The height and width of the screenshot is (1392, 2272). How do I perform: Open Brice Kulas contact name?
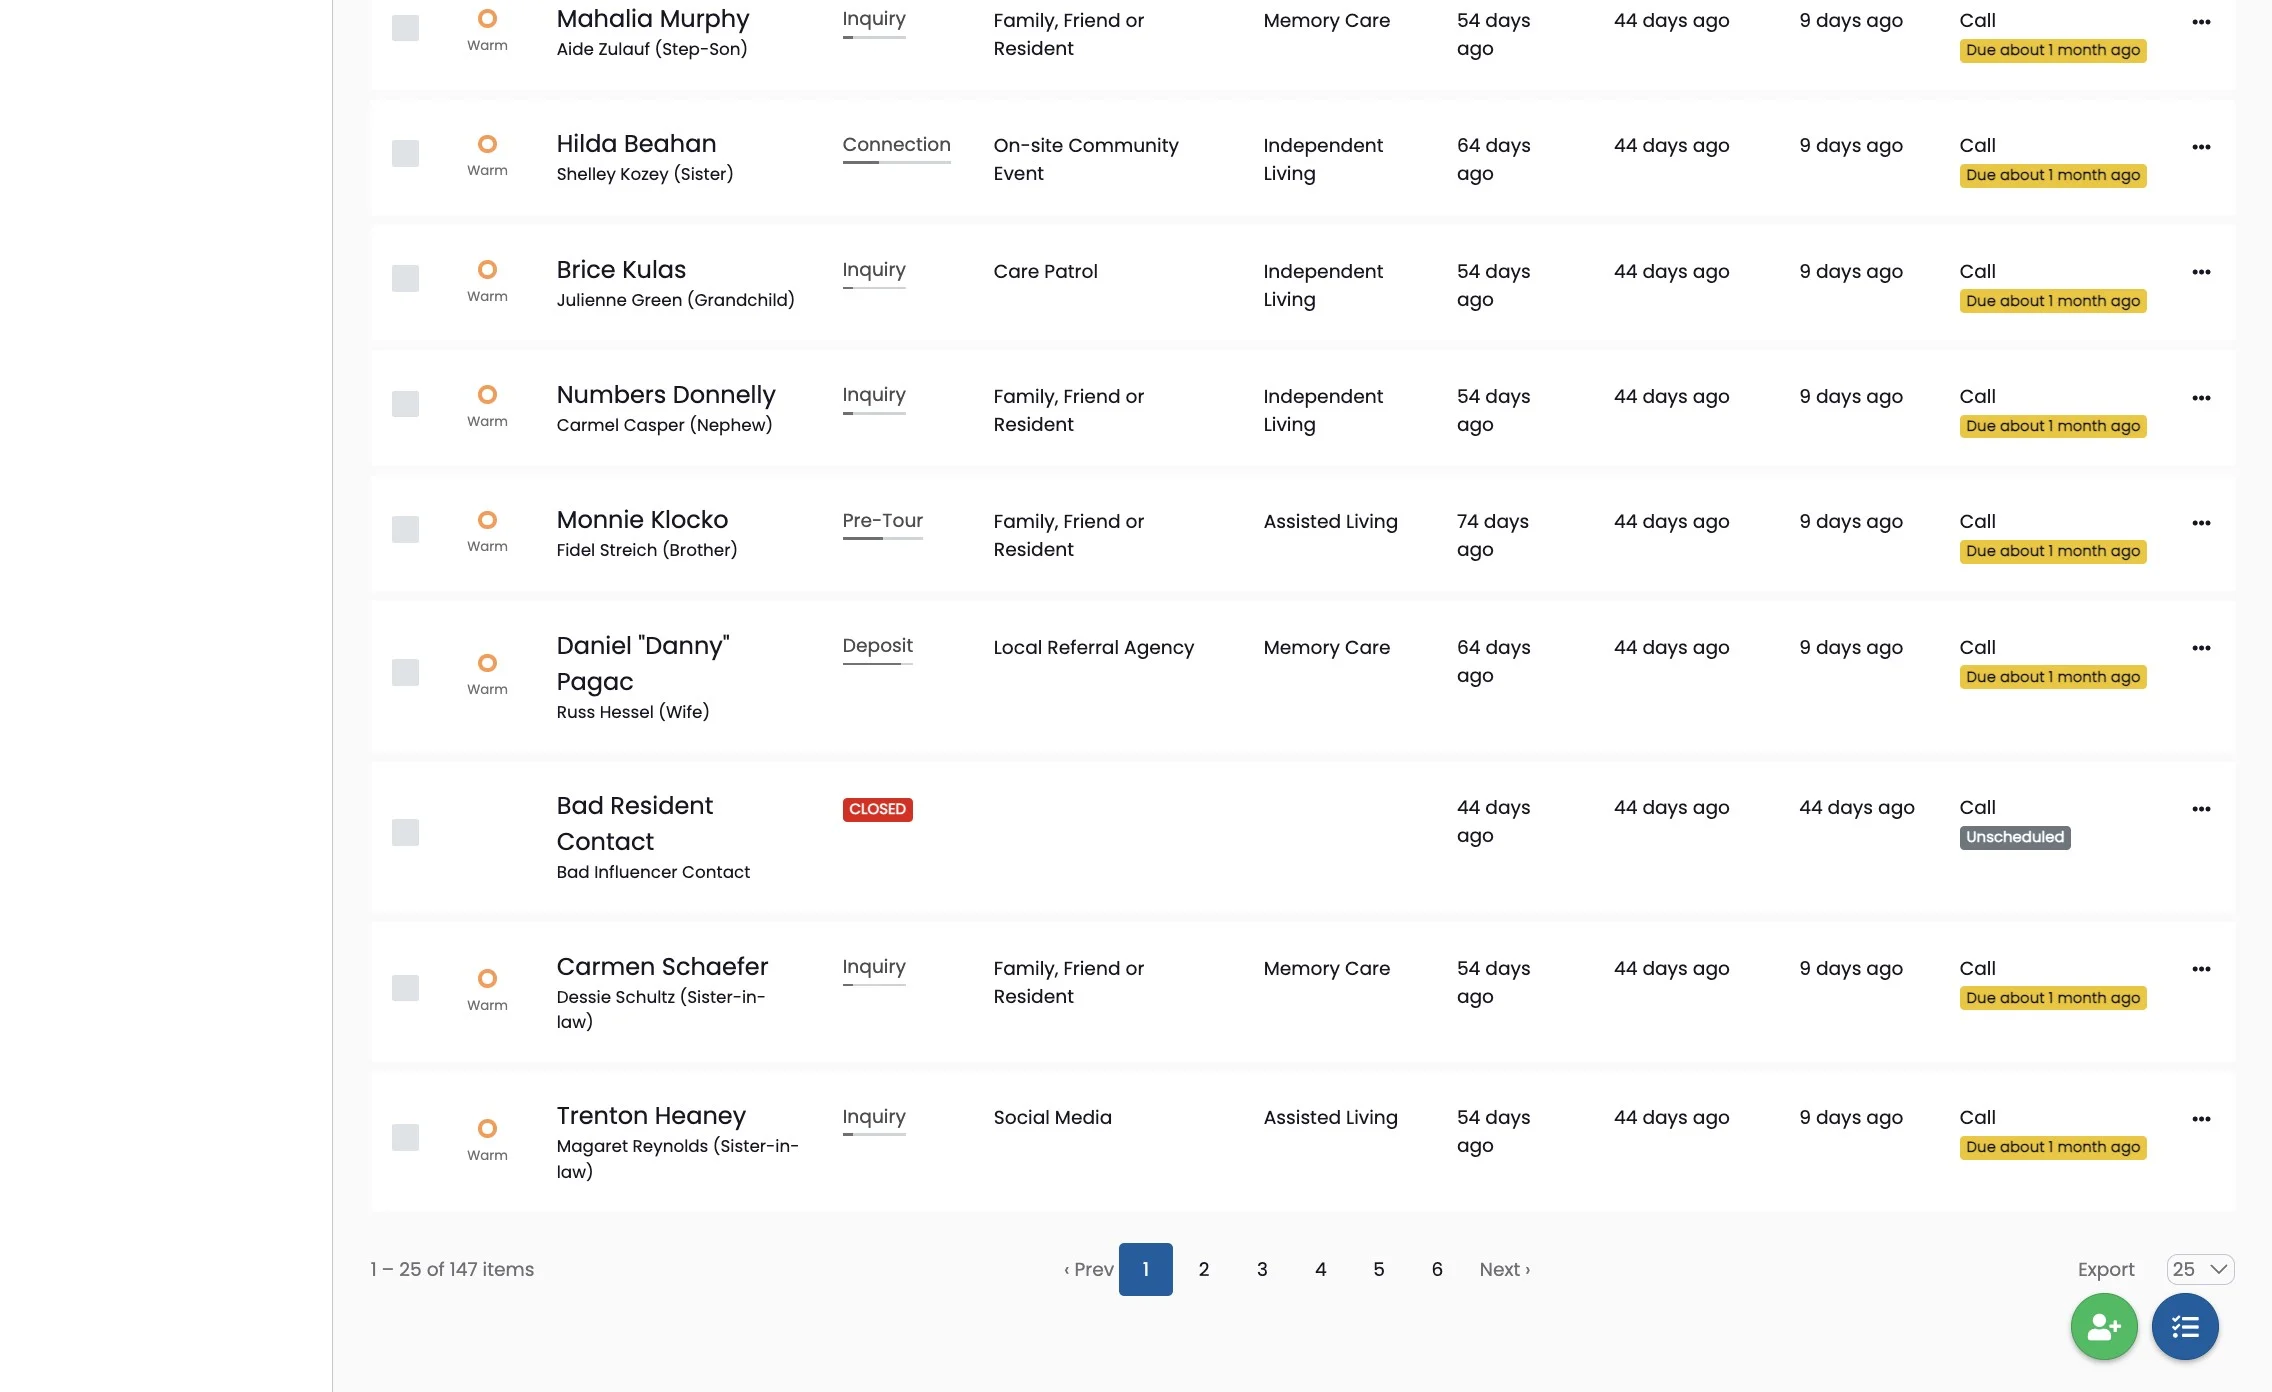click(x=621, y=269)
